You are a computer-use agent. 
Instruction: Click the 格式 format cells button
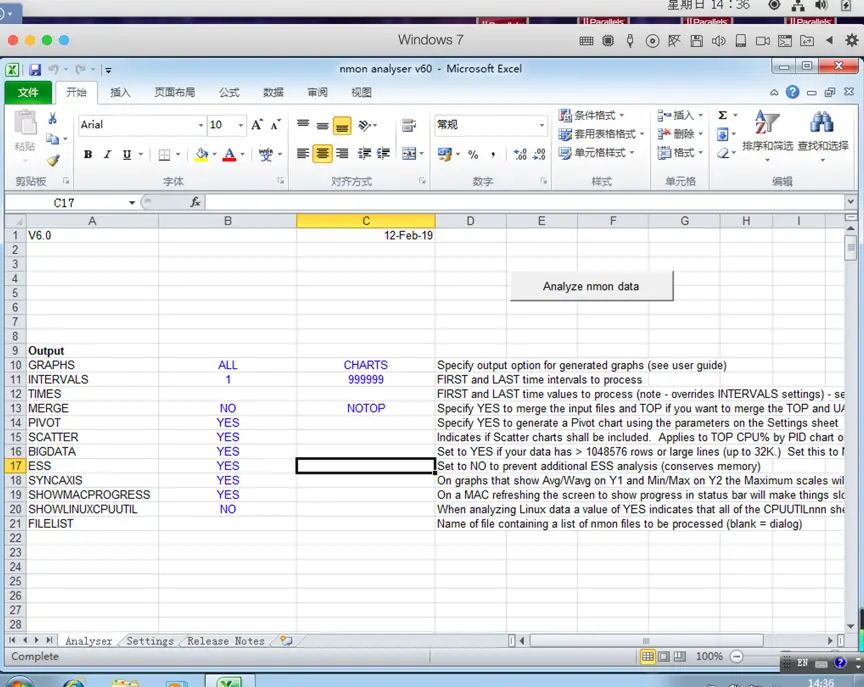click(680, 153)
